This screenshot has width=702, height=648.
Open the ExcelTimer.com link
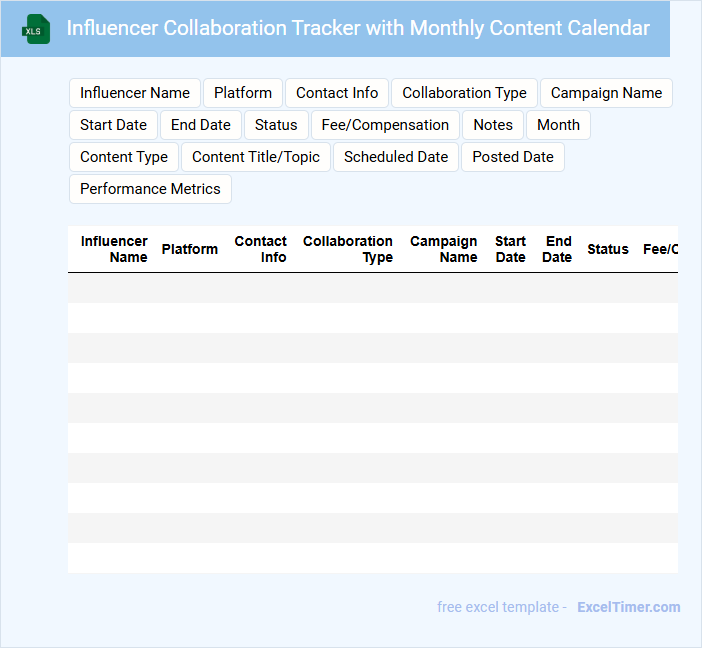click(629, 607)
